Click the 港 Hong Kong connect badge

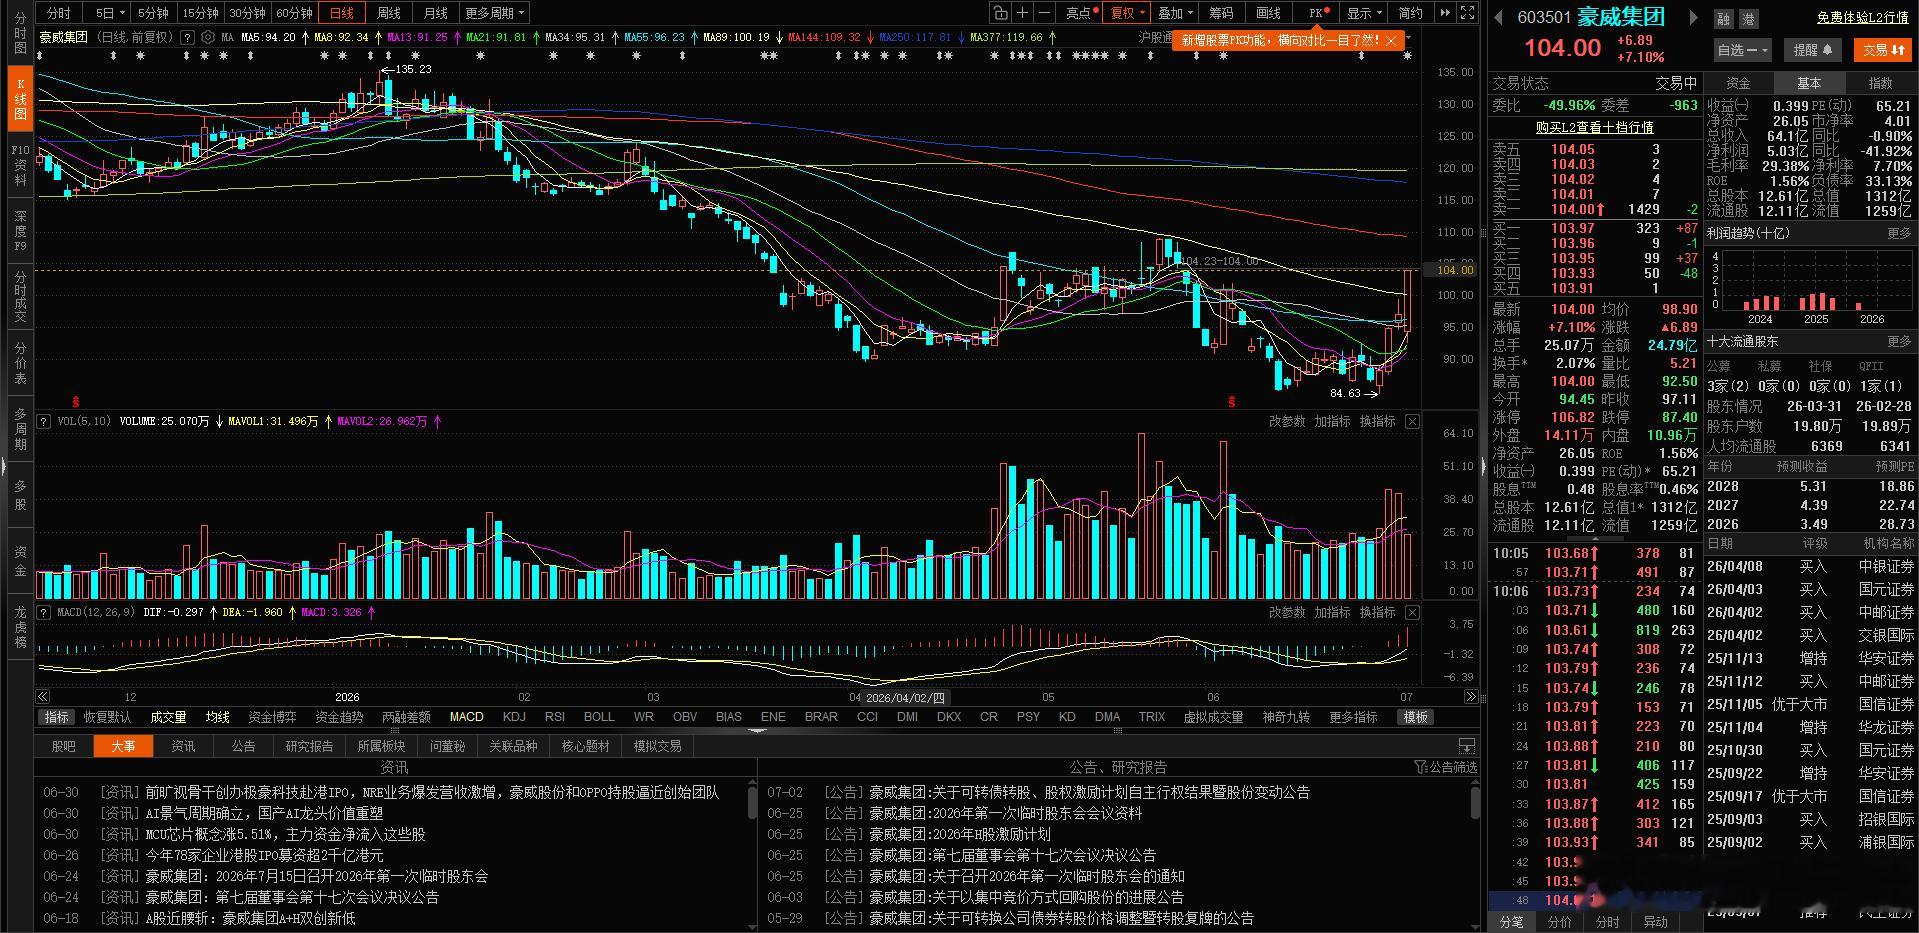(x=1748, y=19)
